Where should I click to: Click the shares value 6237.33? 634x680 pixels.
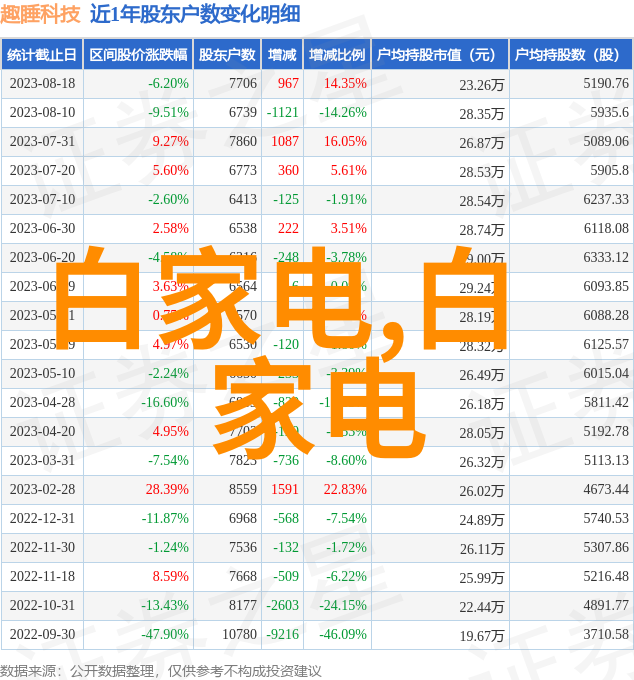[606, 199]
